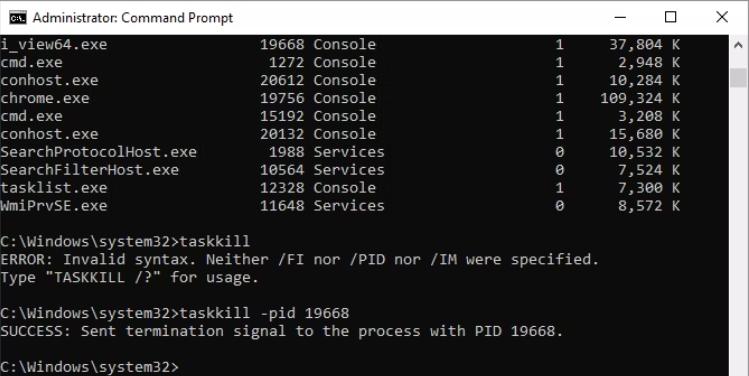Click the Administrator: Command Prompt title text
This screenshot has width=749, height=376.
click(x=133, y=18)
